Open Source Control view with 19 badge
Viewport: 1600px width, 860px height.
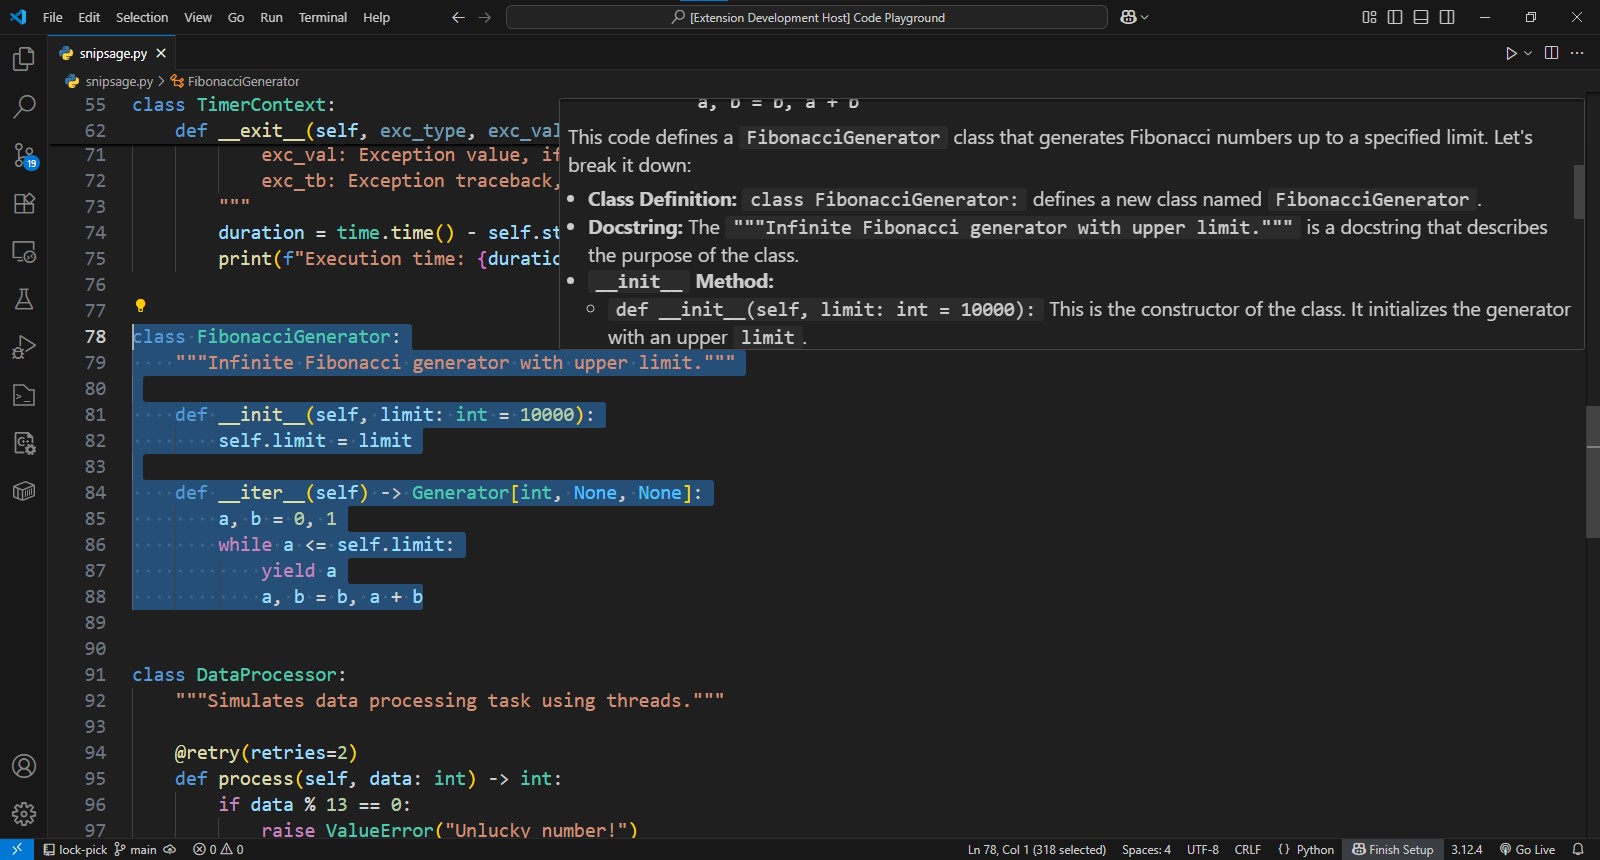24,155
